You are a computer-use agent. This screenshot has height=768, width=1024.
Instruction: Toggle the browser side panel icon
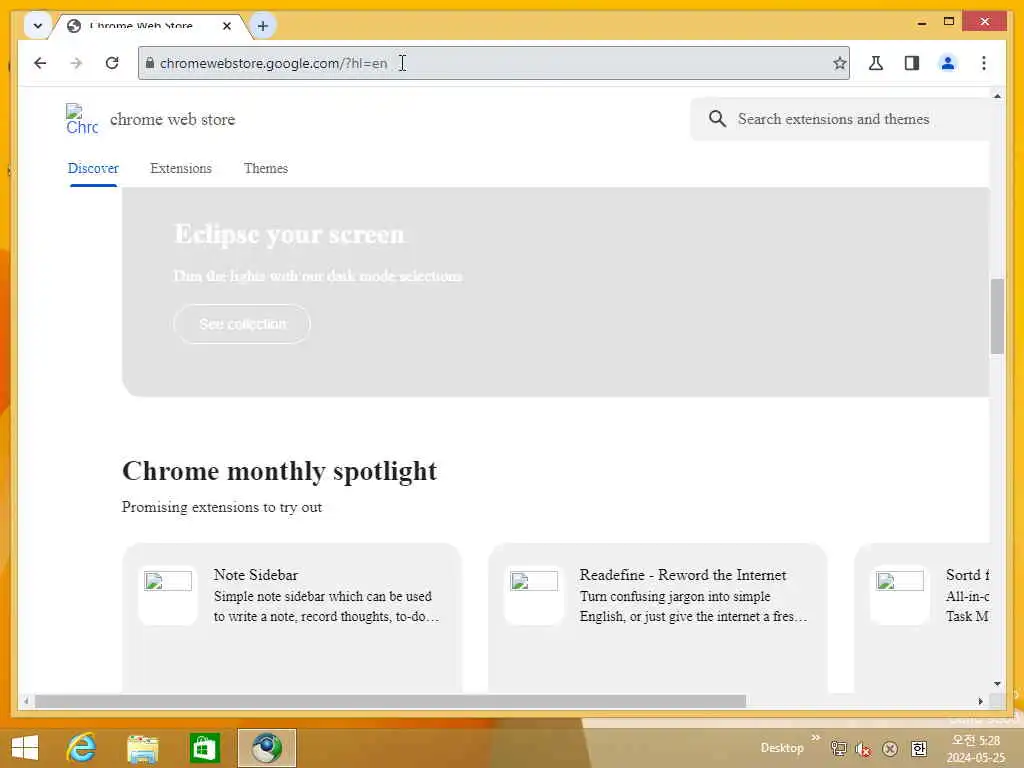pos(912,63)
